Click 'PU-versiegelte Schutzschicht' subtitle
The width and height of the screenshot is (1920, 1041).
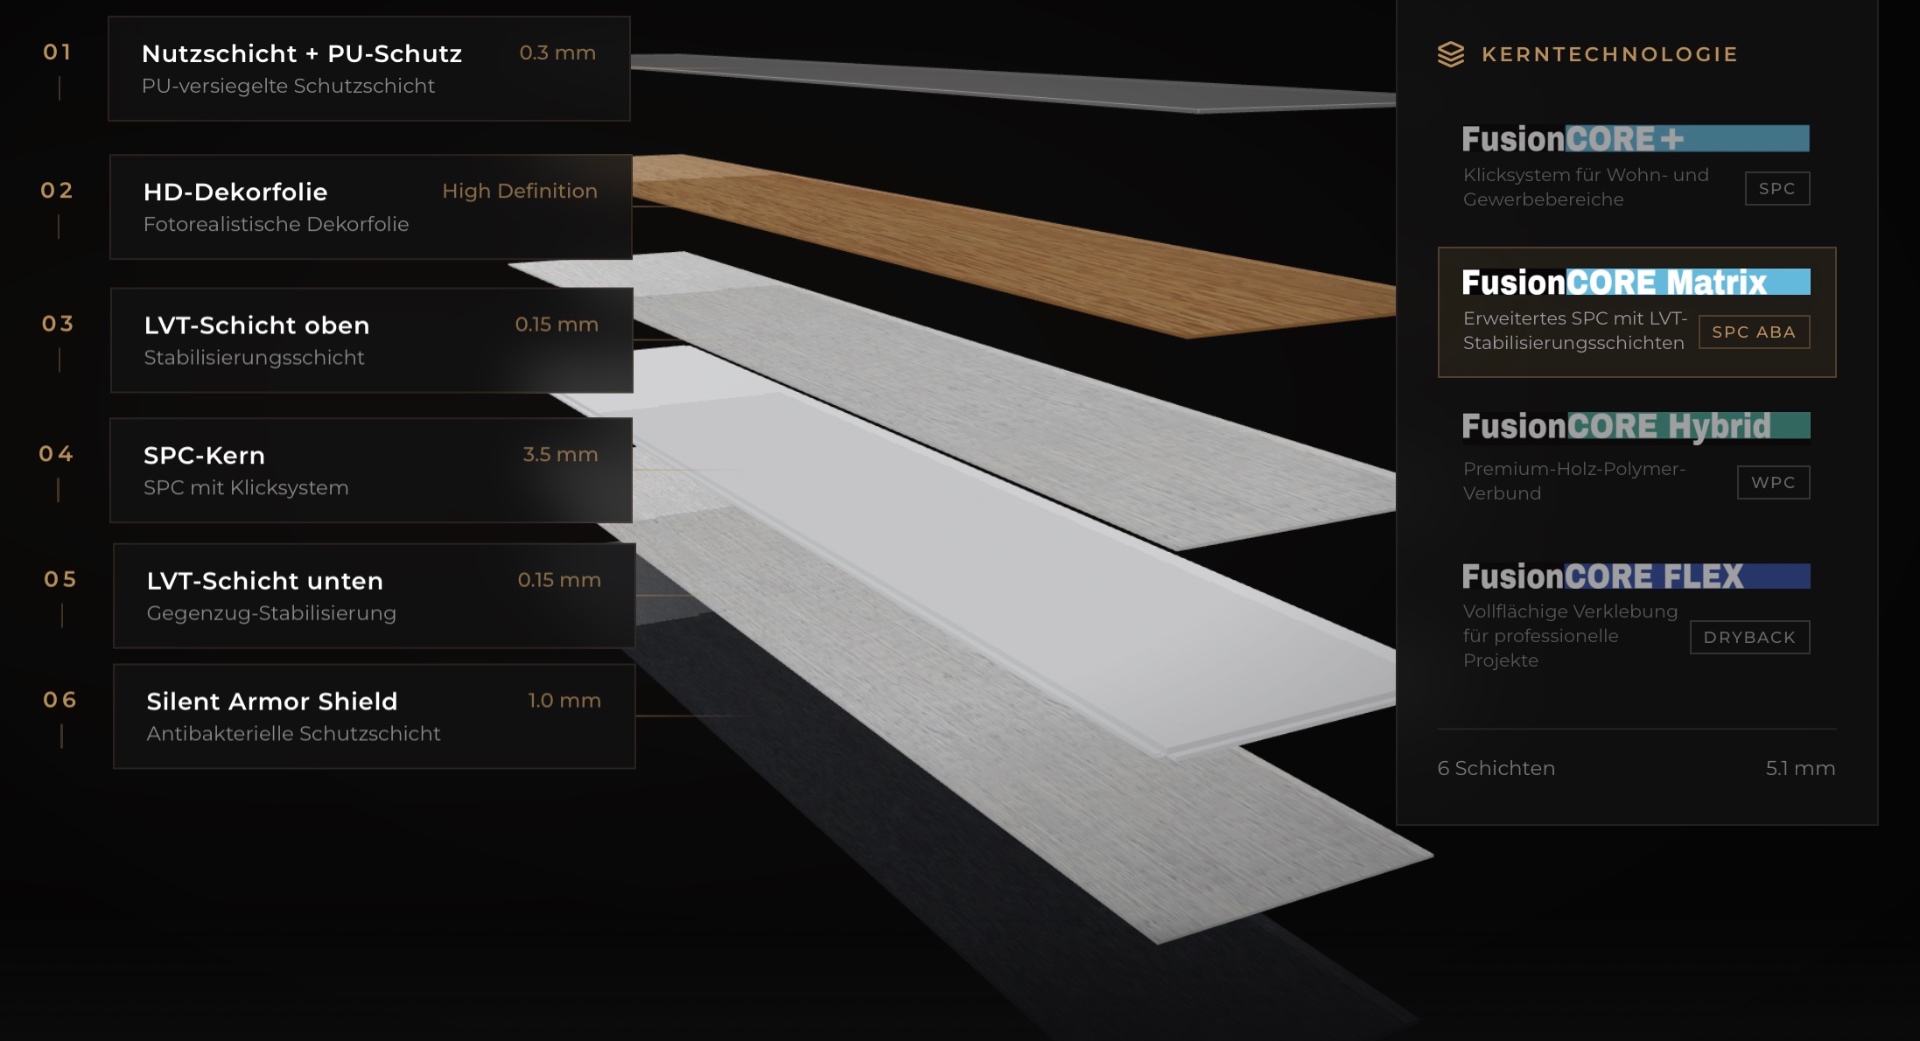288,86
